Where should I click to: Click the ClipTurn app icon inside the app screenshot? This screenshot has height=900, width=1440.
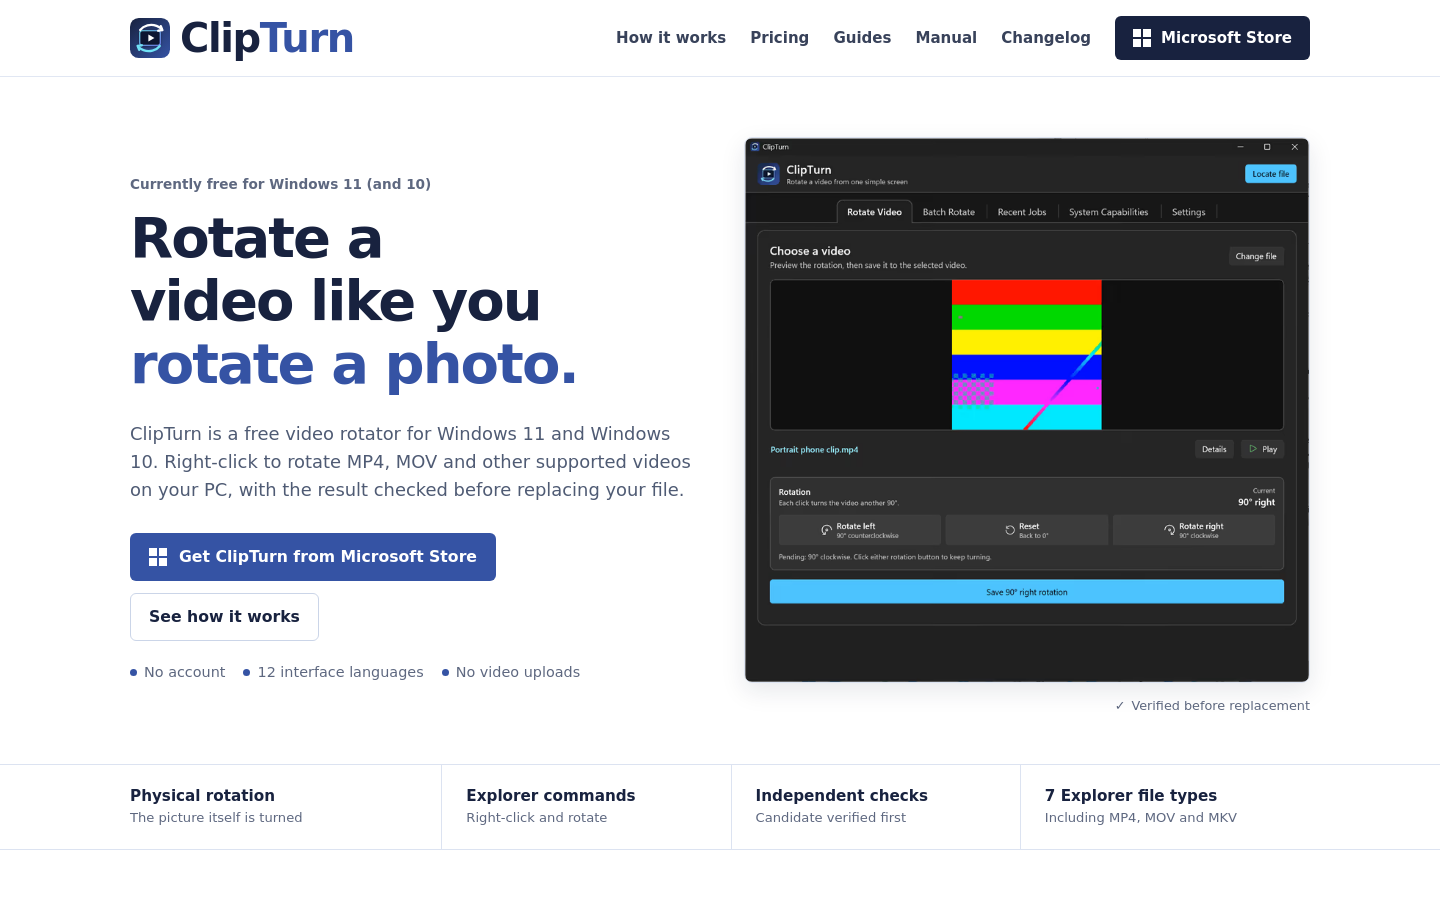coord(769,174)
